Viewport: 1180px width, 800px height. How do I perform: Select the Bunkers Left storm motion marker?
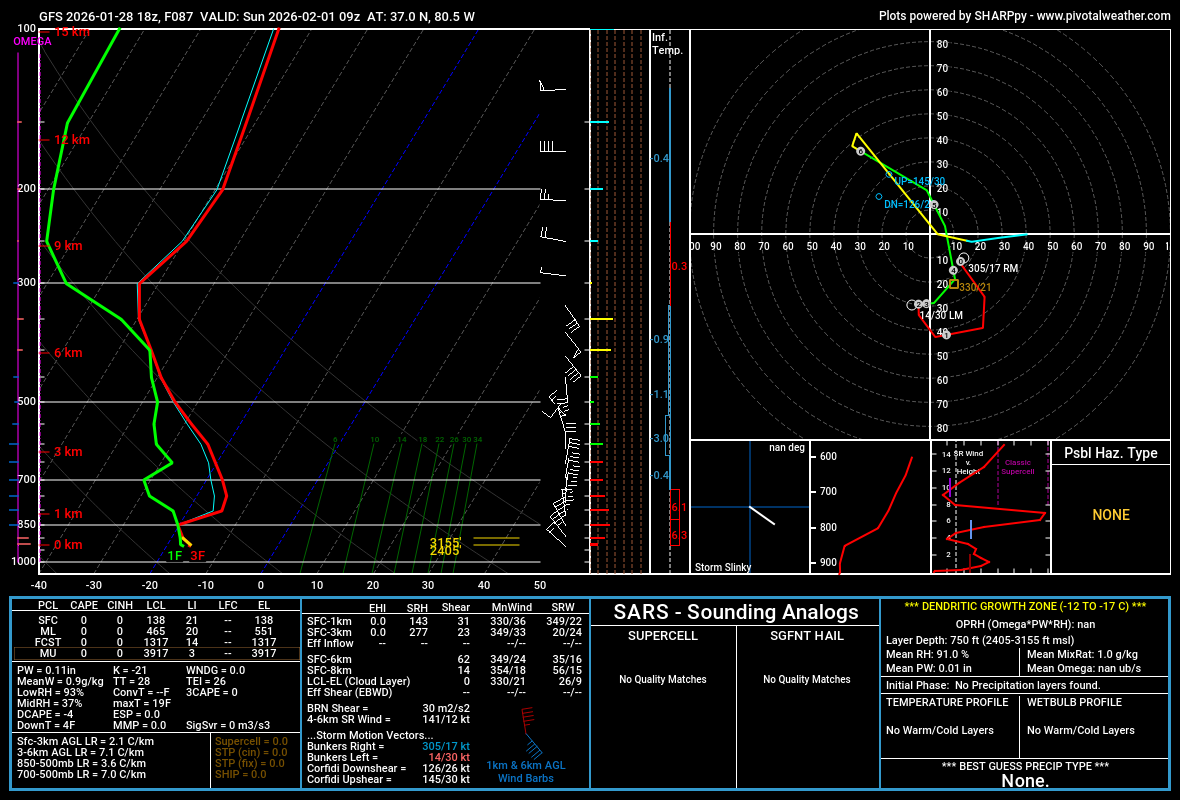click(x=910, y=304)
